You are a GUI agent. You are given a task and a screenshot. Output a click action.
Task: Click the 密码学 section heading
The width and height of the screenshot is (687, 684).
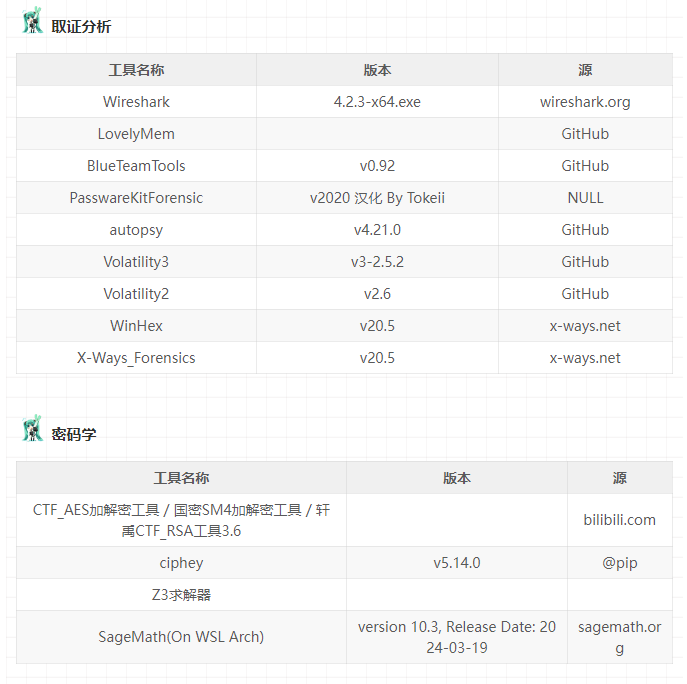click(74, 435)
